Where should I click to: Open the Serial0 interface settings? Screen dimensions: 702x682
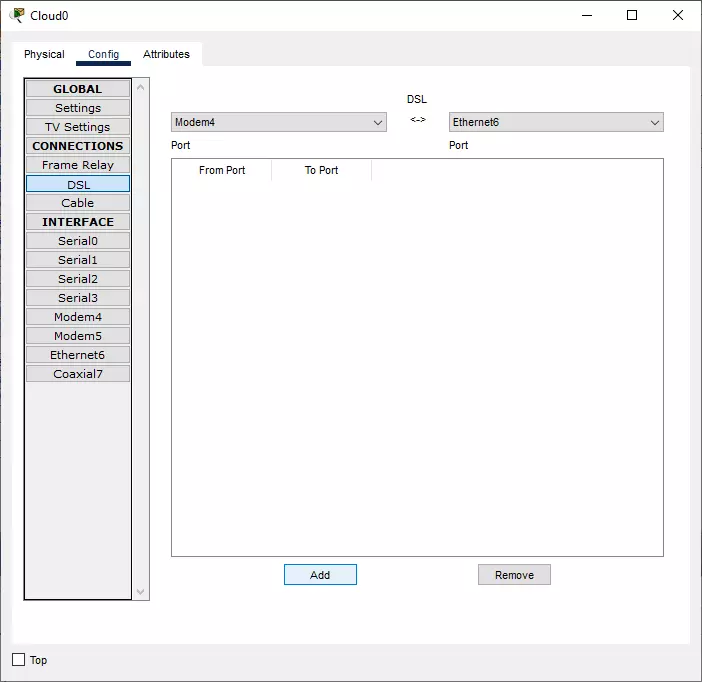(x=78, y=241)
